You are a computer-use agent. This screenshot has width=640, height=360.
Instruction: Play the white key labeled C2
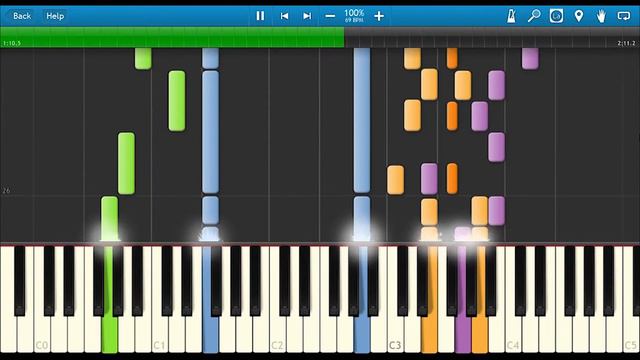tap(277, 335)
